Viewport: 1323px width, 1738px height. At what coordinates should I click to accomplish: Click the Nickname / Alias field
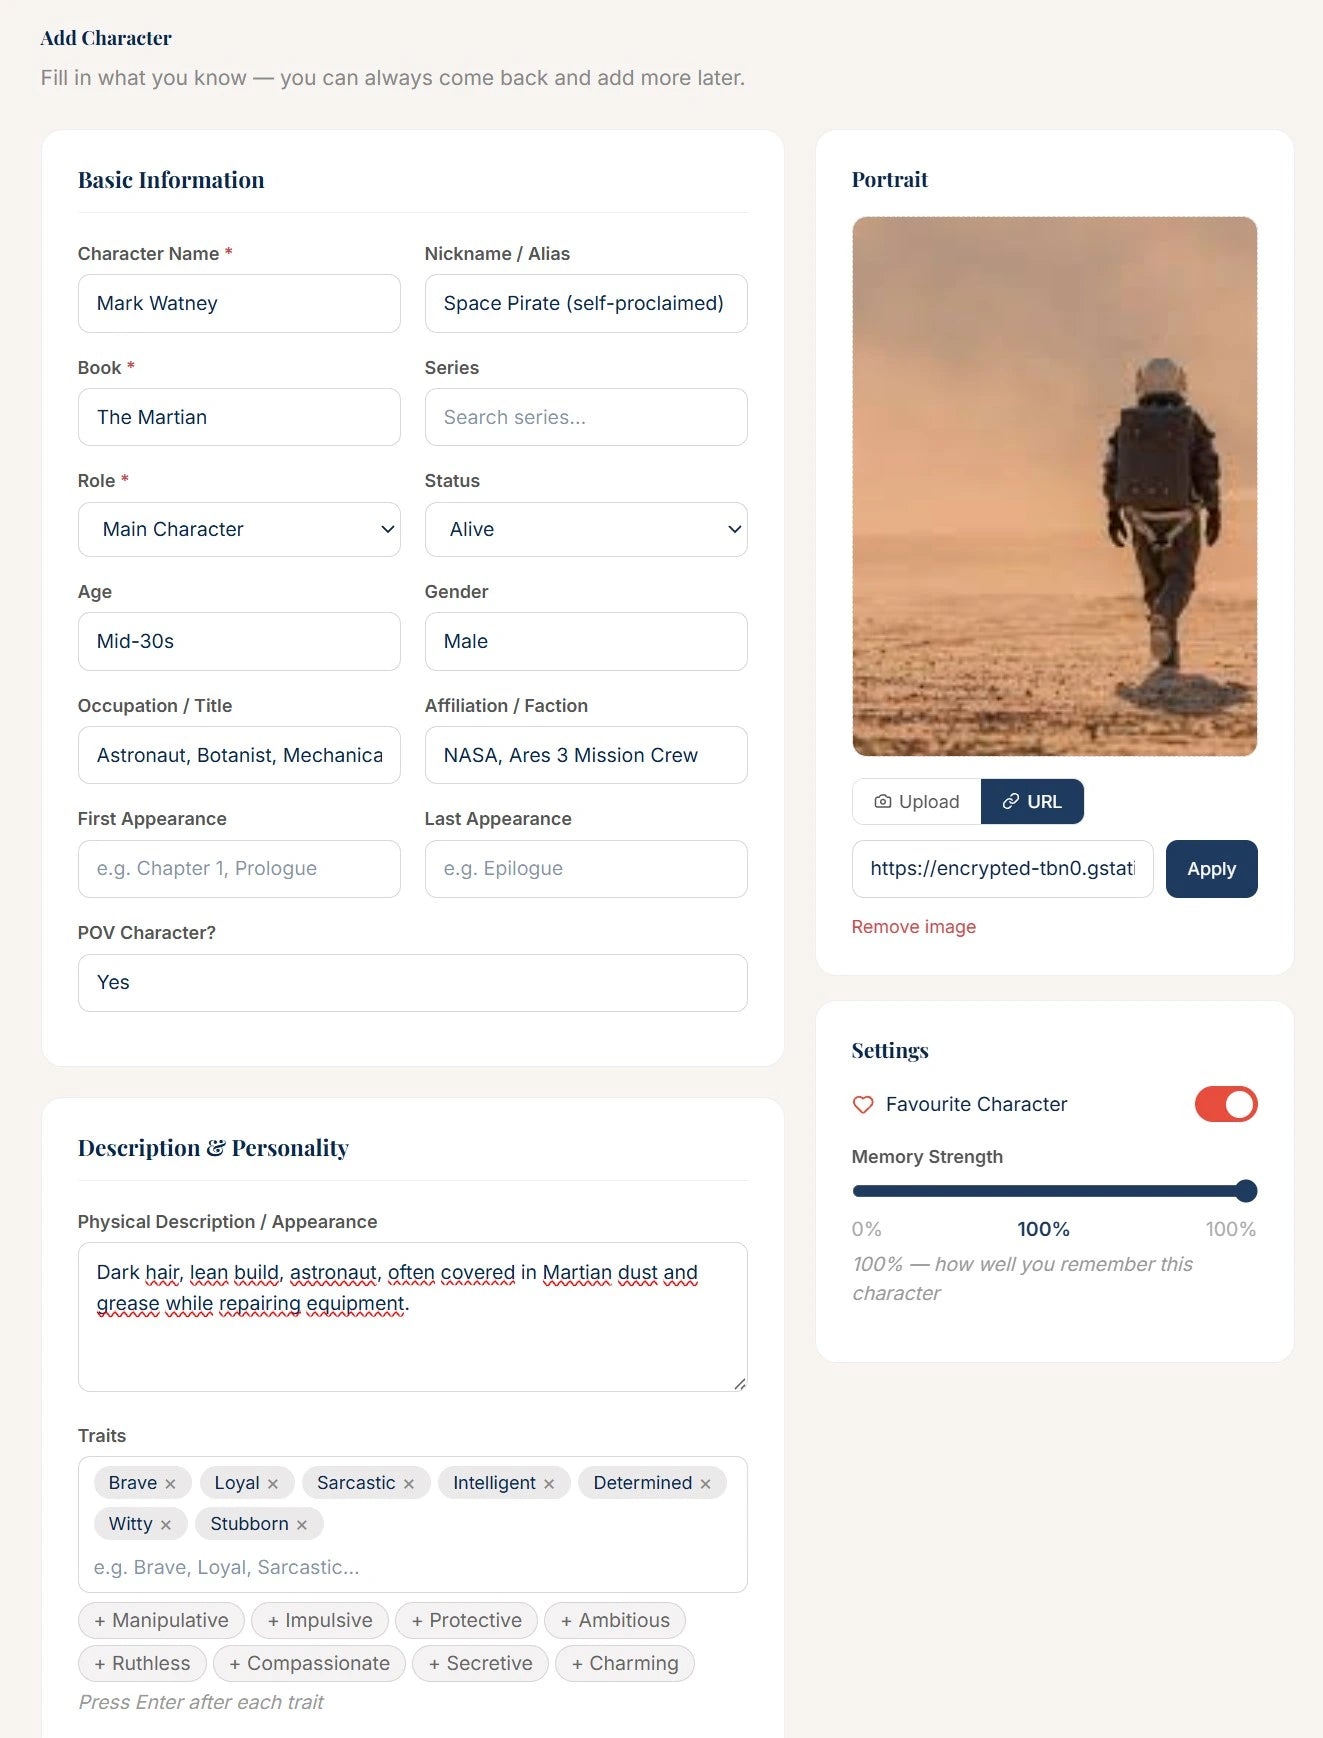point(586,303)
